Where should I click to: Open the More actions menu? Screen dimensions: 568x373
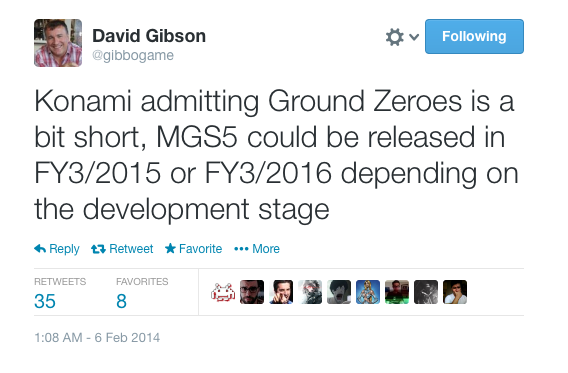pos(257,249)
